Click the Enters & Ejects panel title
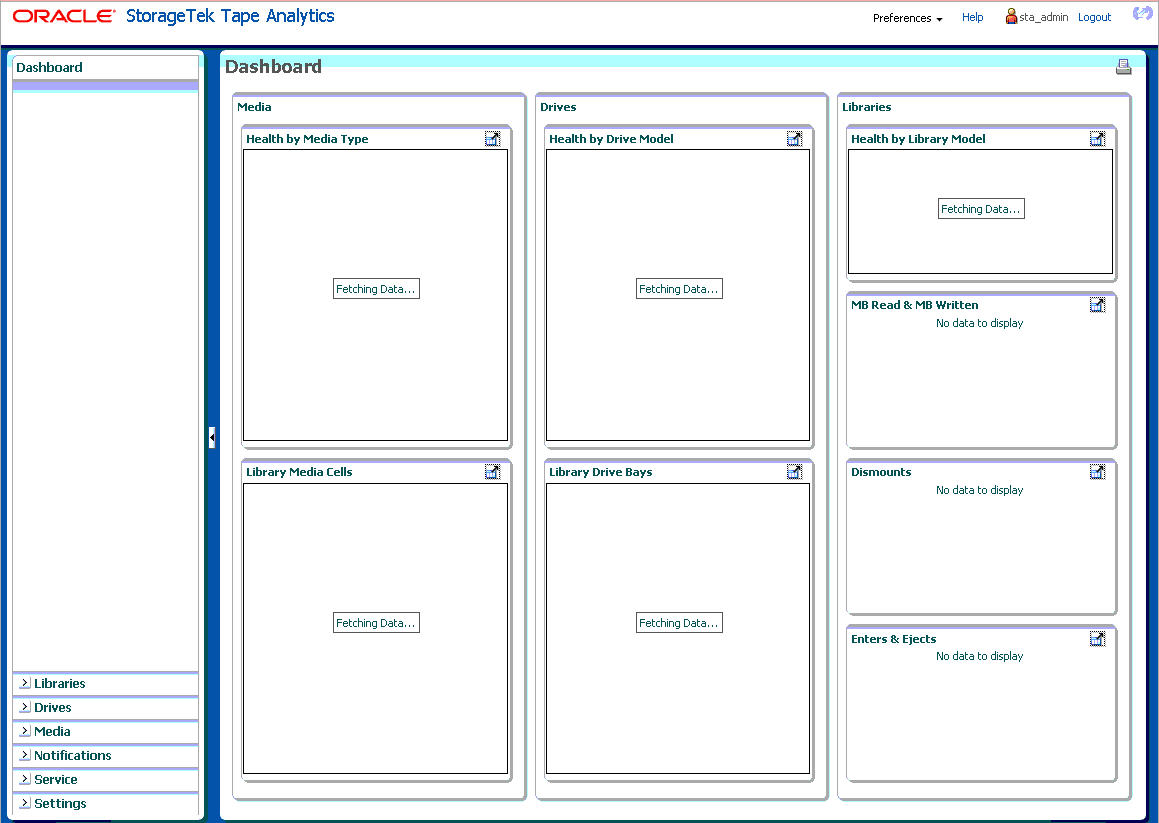The height and width of the screenshot is (823, 1159). coord(894,639)
